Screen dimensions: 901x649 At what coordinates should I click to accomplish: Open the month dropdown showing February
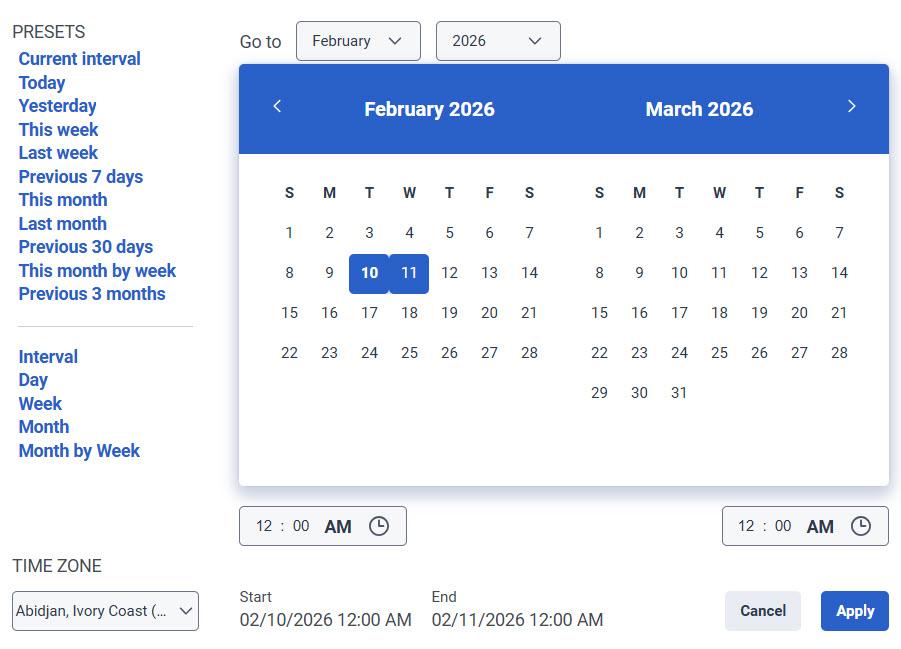point(358,41)
